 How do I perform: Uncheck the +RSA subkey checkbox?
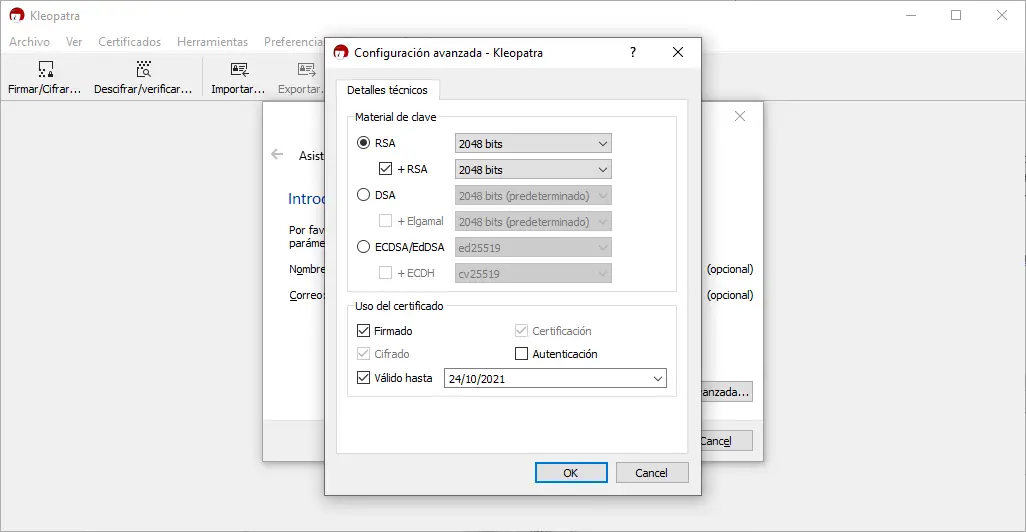(385, 169)
